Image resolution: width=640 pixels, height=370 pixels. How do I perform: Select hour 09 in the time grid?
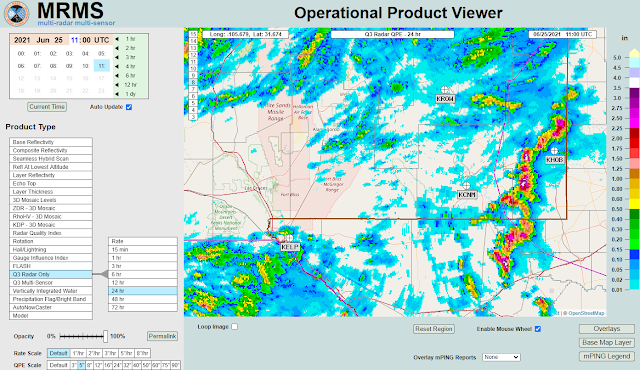69,66
